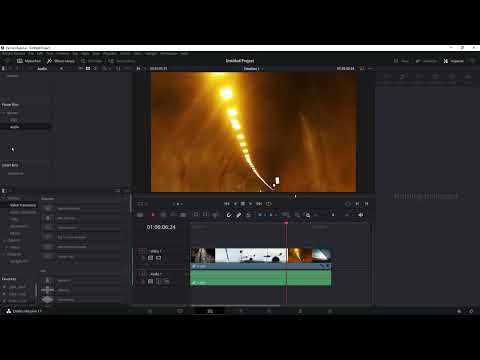Open the File menu

pyautogui.click(x=31, y=54)
